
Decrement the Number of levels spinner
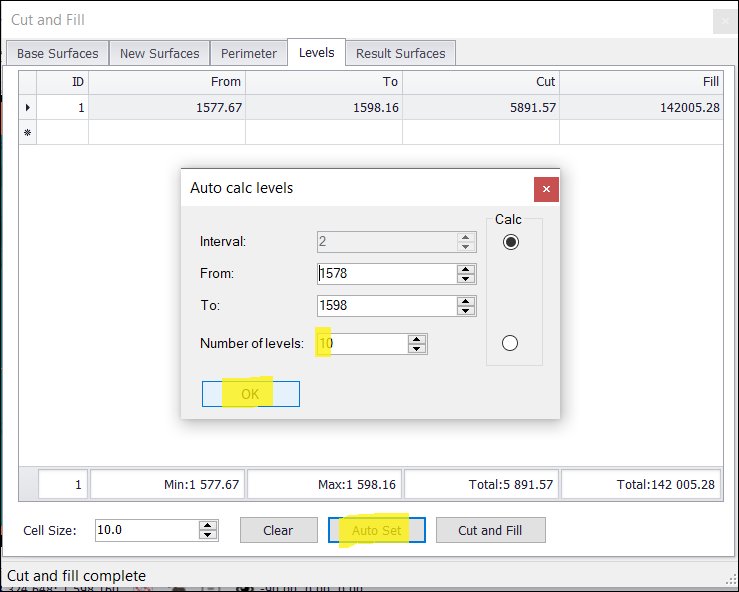click(417, 349)
